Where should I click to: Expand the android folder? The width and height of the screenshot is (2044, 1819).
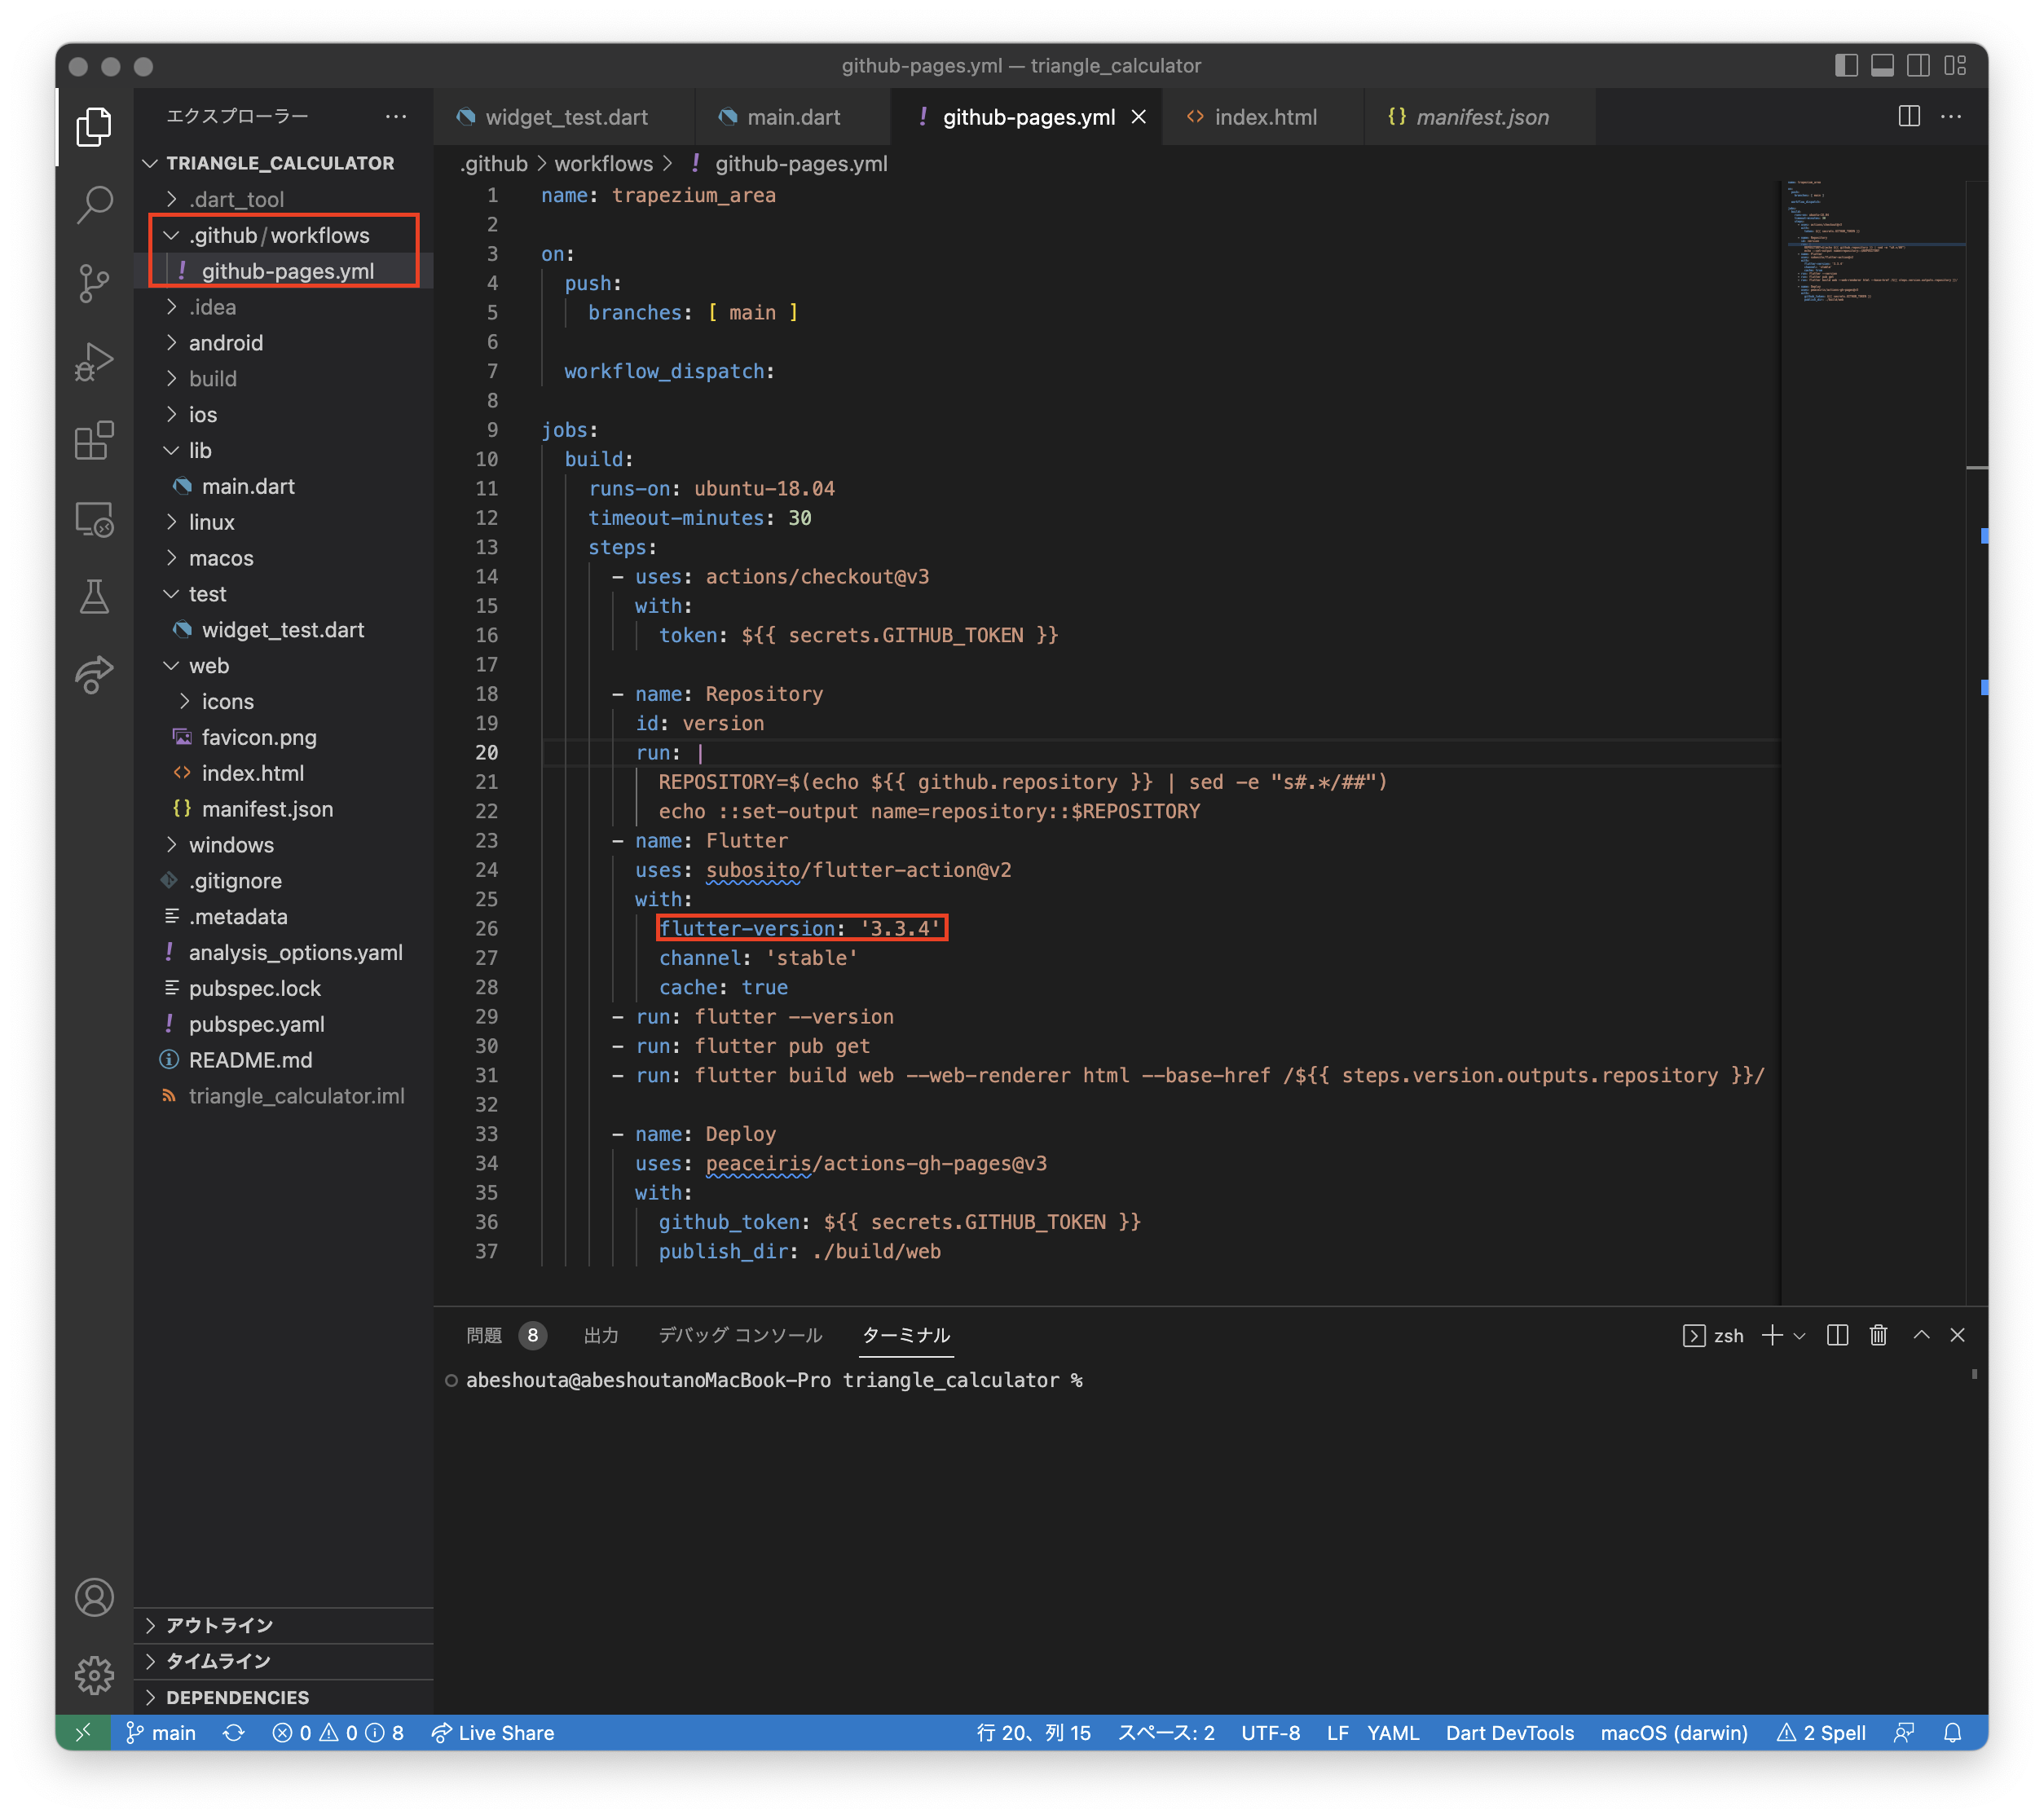[x=227, y=342]
